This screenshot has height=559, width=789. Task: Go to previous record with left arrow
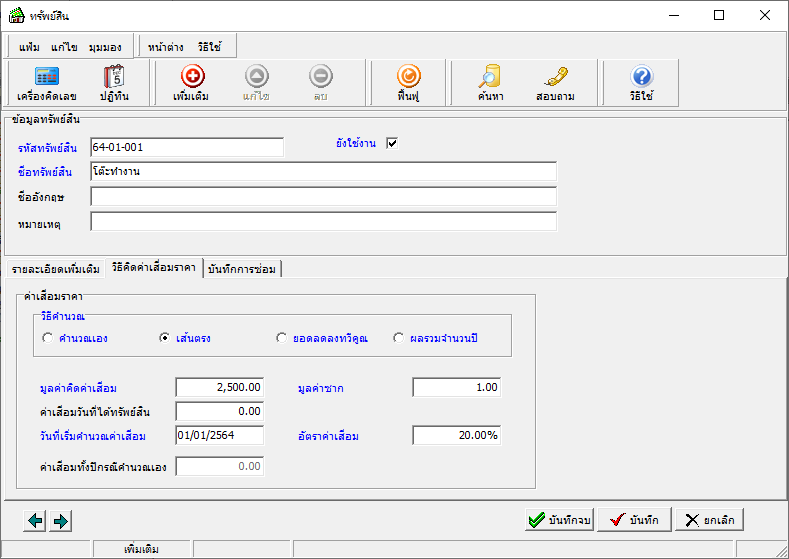tap(36, 520)
